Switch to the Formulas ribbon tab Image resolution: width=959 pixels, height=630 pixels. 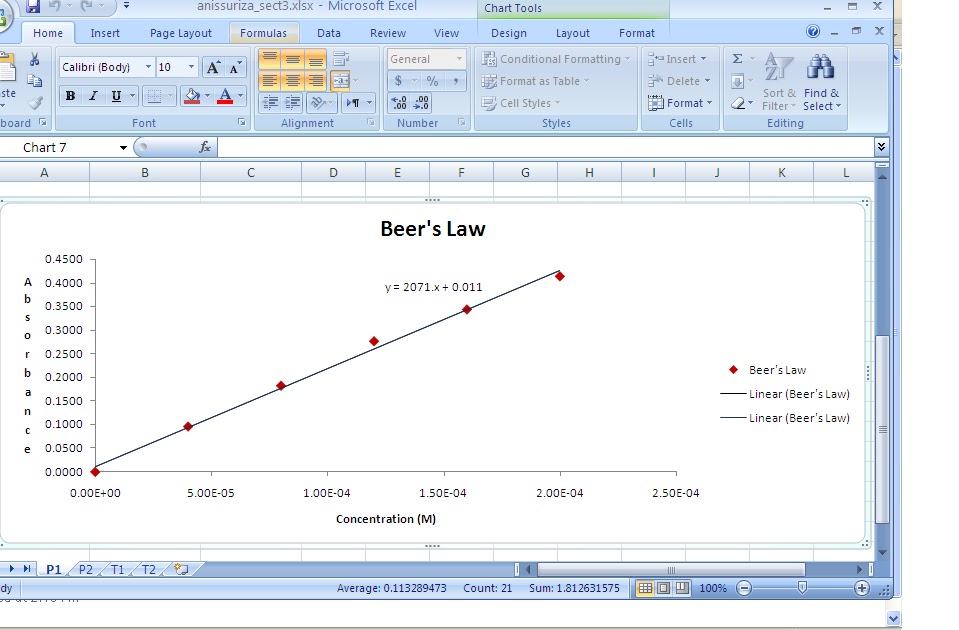pyautogui.click(x=263, y=32)
